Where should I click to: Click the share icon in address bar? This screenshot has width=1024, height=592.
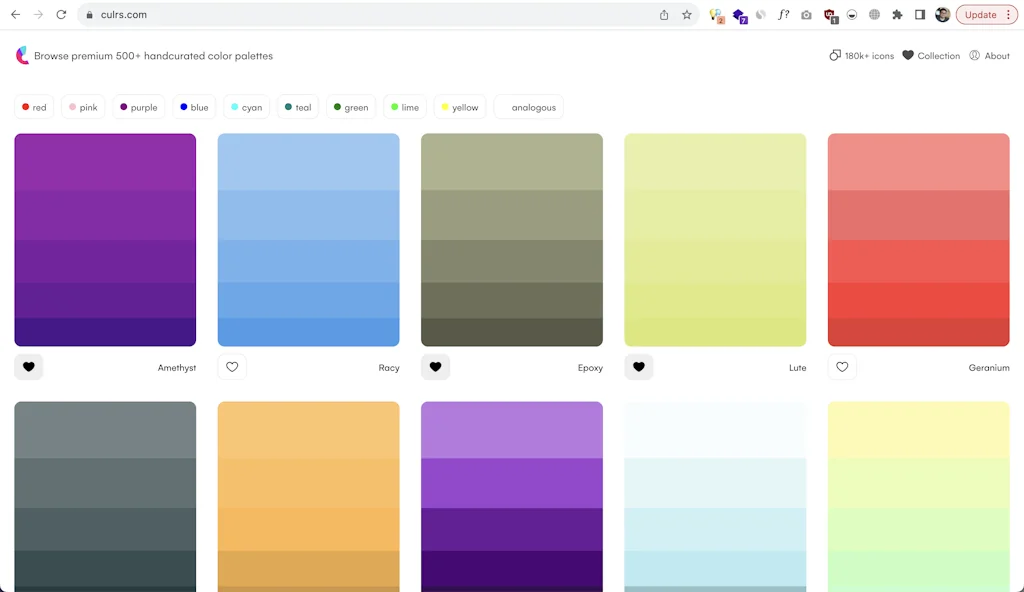(x=664, y=15)
